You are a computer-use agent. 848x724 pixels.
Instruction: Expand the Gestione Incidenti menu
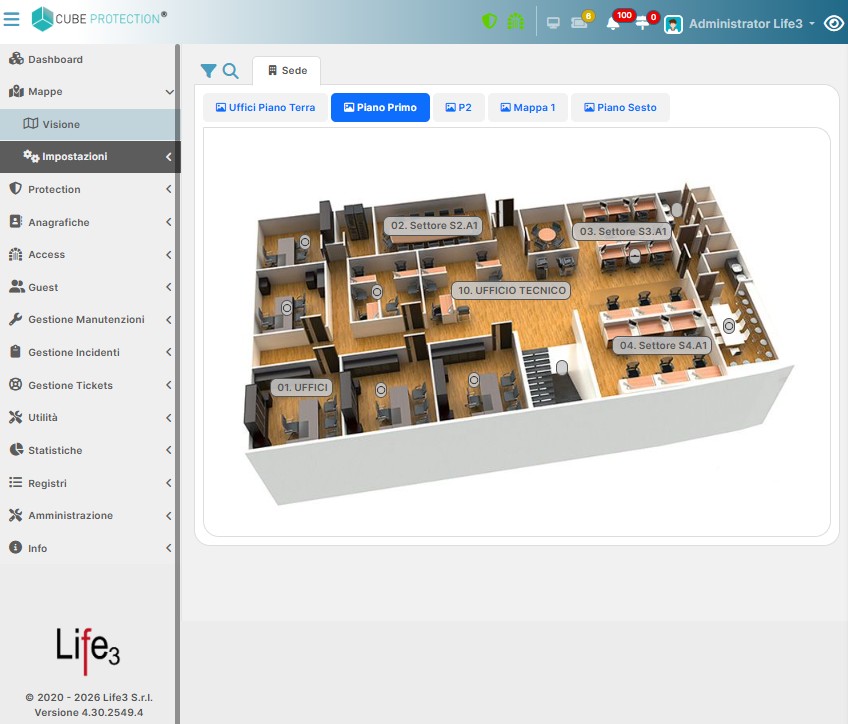point(90,352)
